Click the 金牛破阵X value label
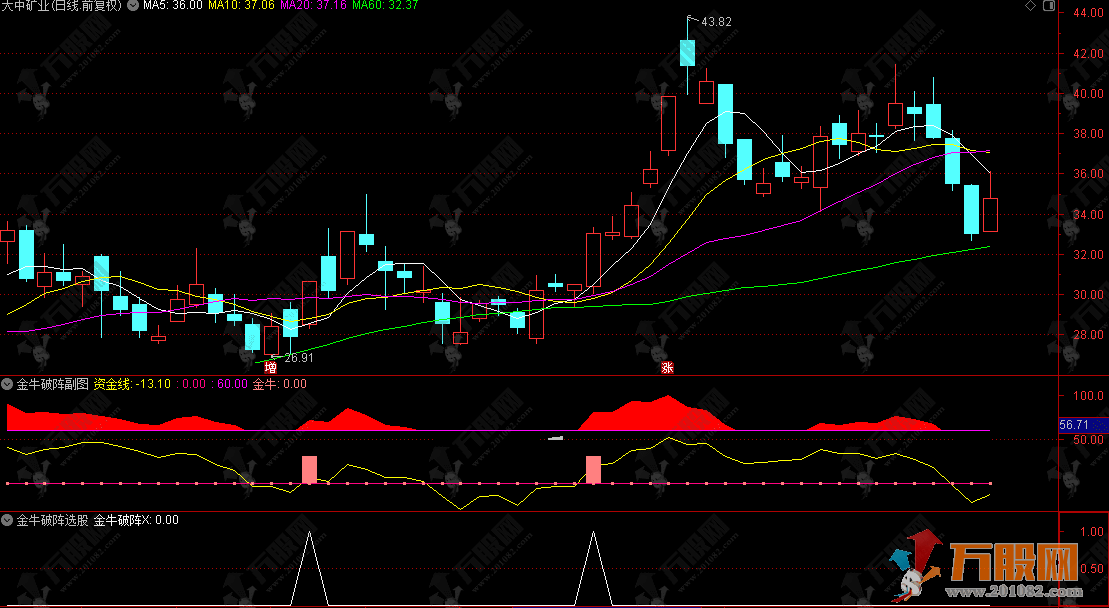The height and width of the screenshot is (608, 1109). (136, 520)
